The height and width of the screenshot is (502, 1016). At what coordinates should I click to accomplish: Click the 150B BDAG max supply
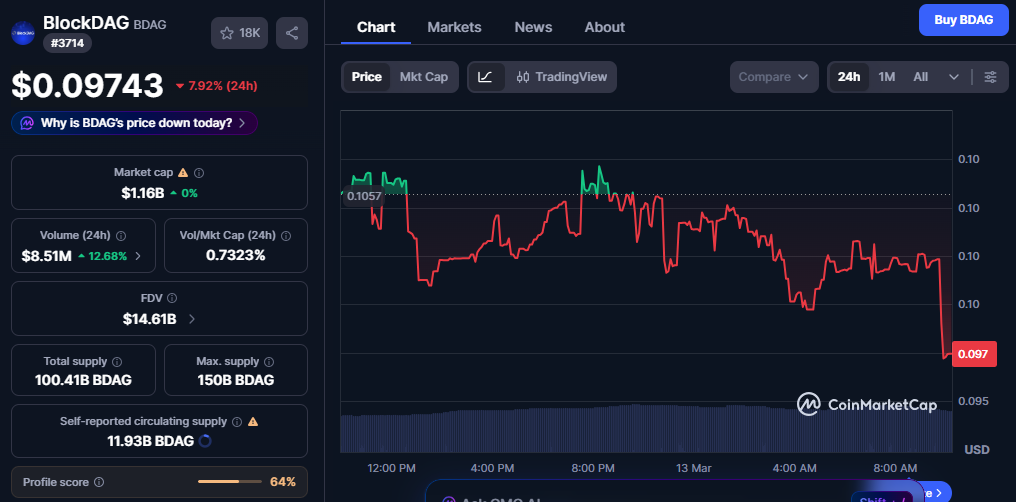236,380
